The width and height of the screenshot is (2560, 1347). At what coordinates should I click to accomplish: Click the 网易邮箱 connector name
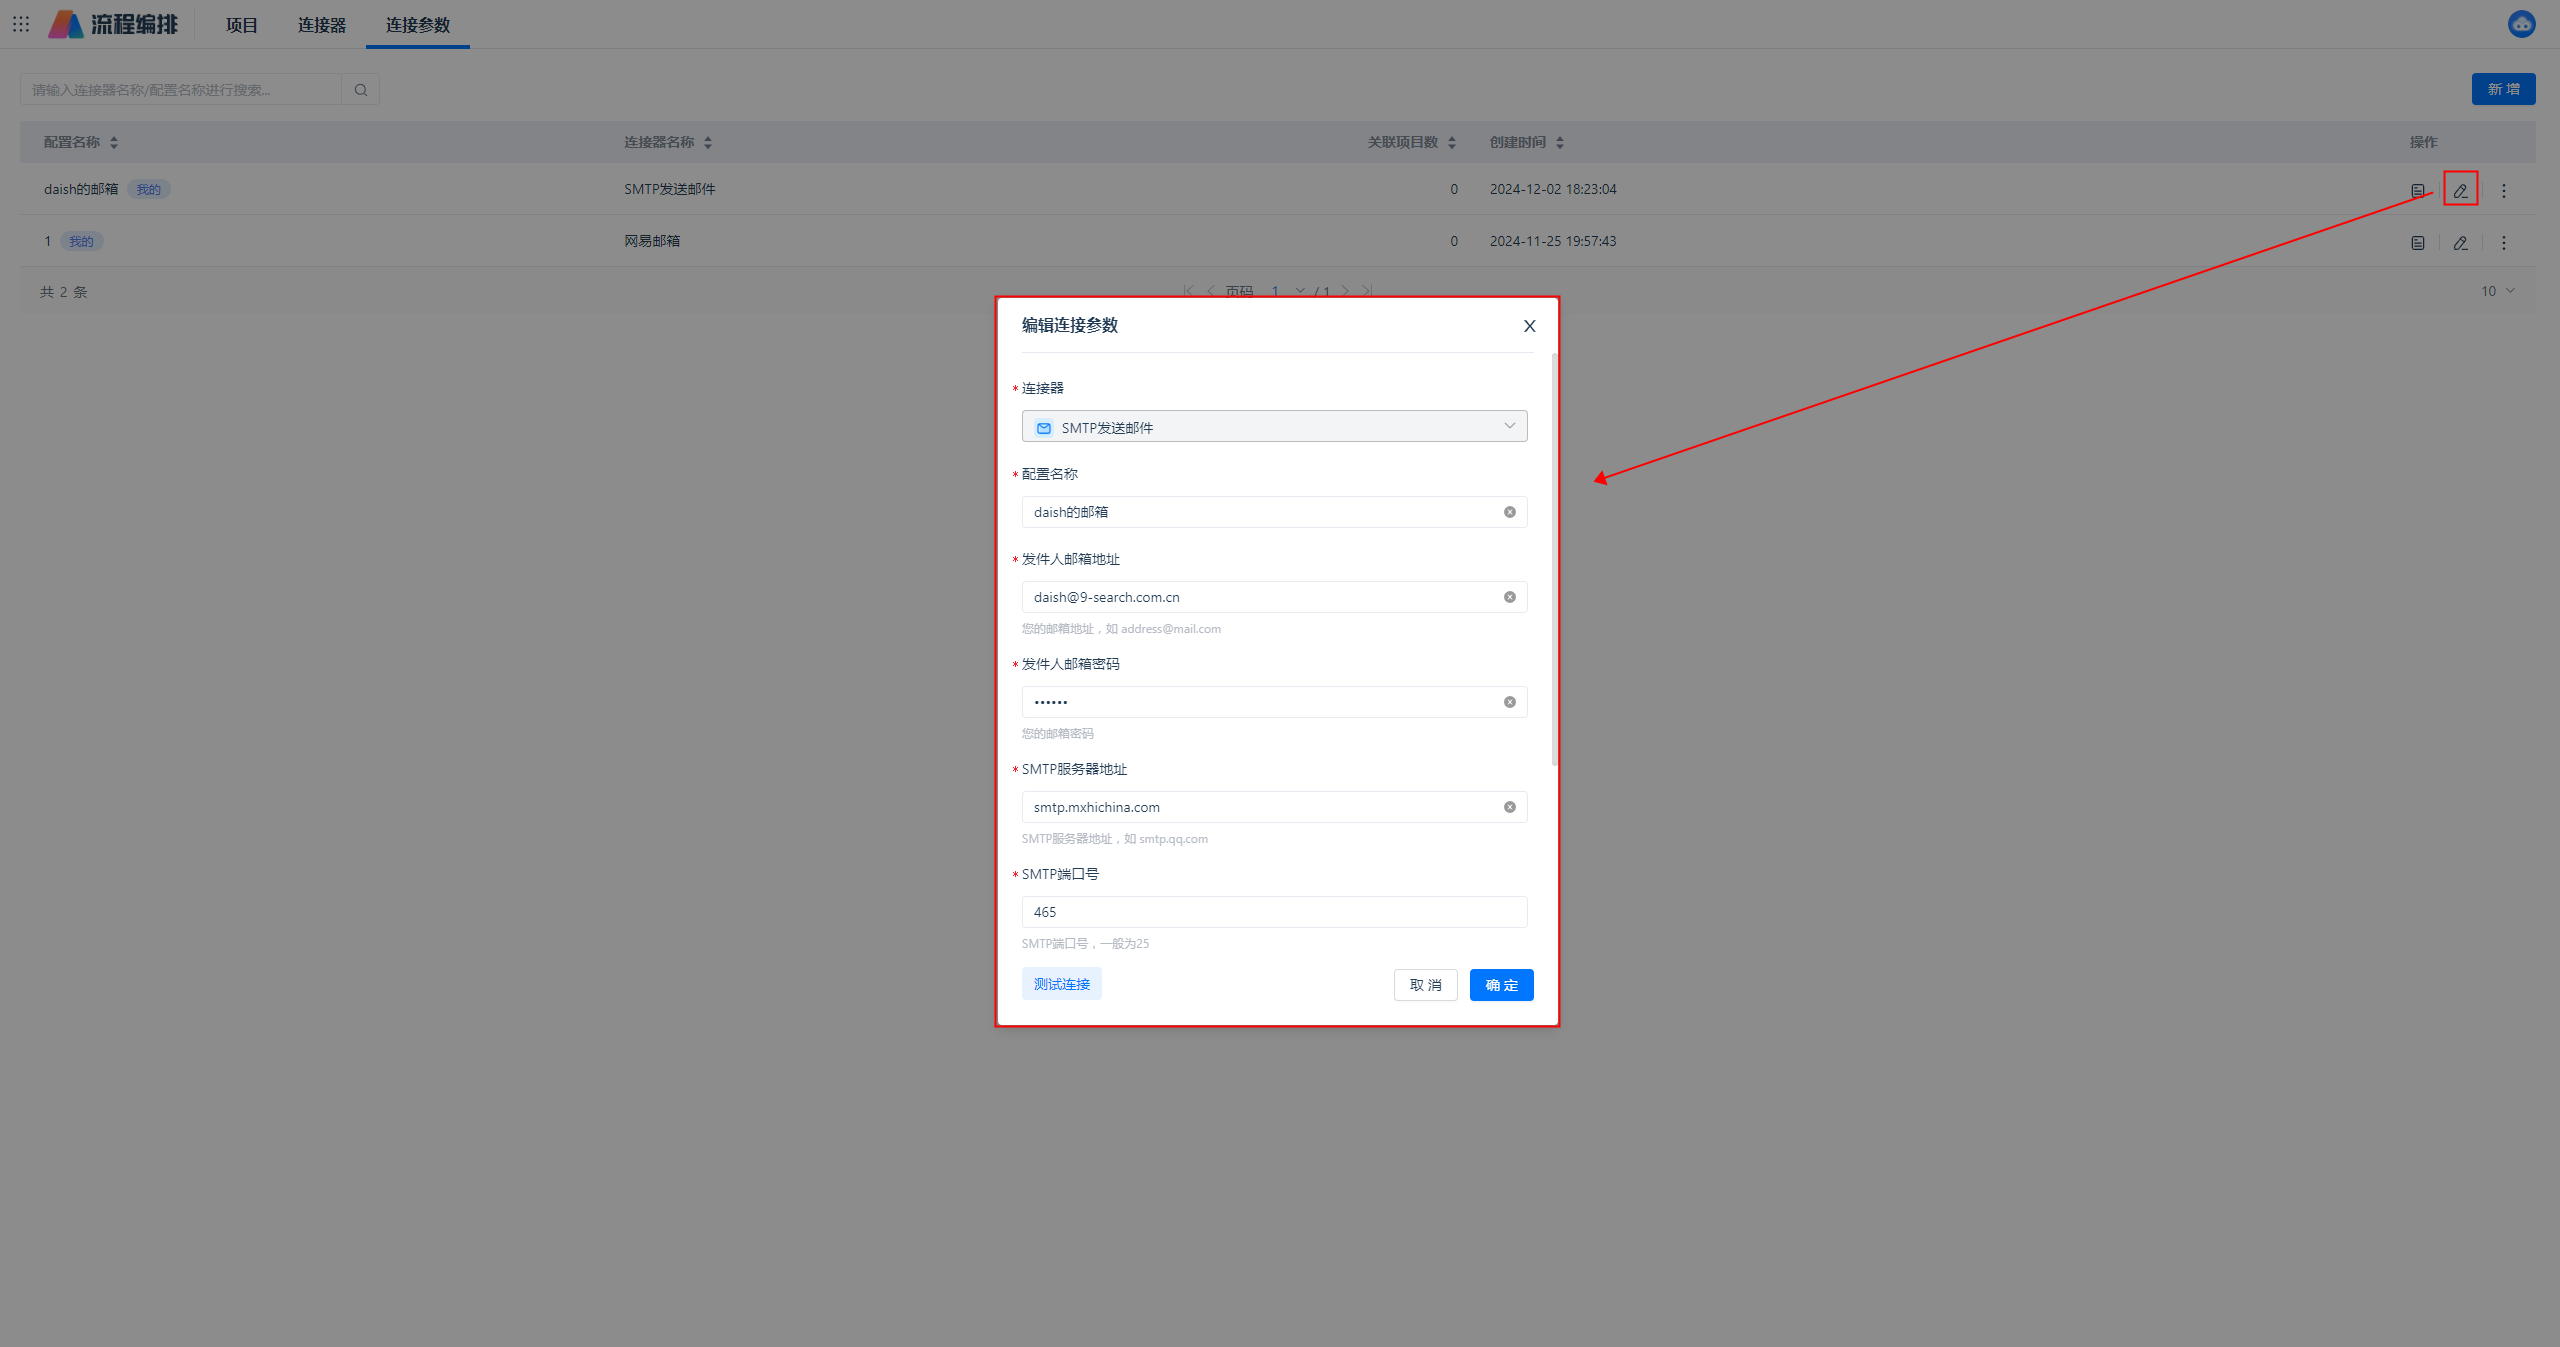(x=652, y=241)
